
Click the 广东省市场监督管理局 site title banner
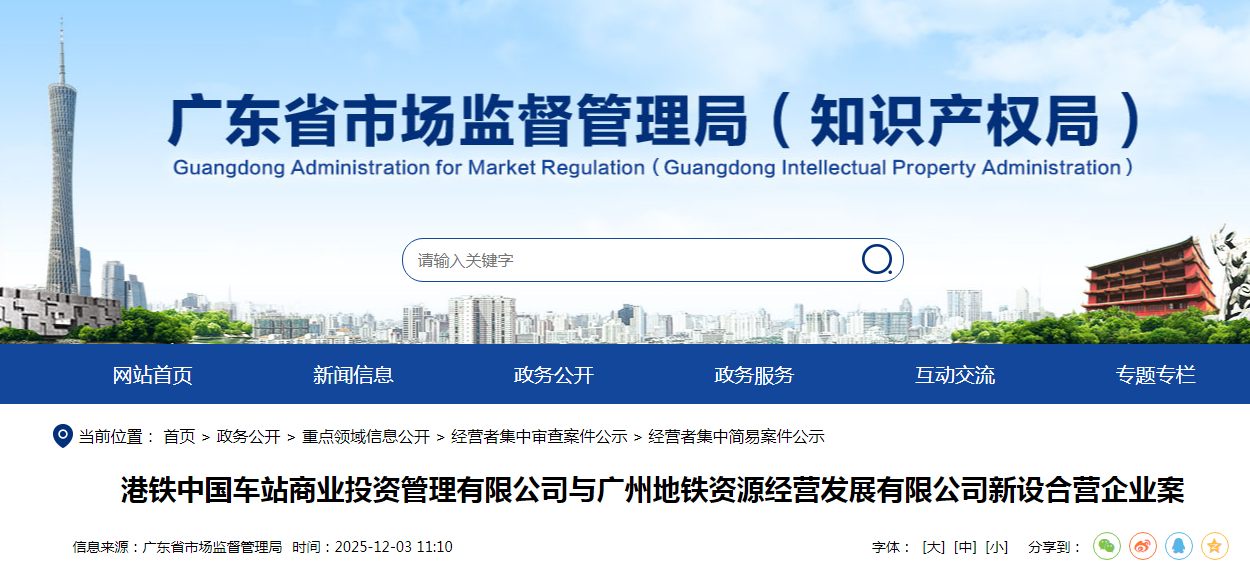pos(656,121)
